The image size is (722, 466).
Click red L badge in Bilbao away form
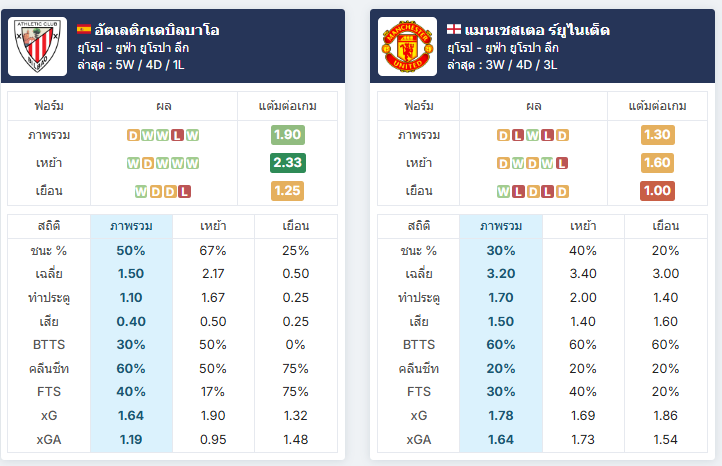pos(185,192)
